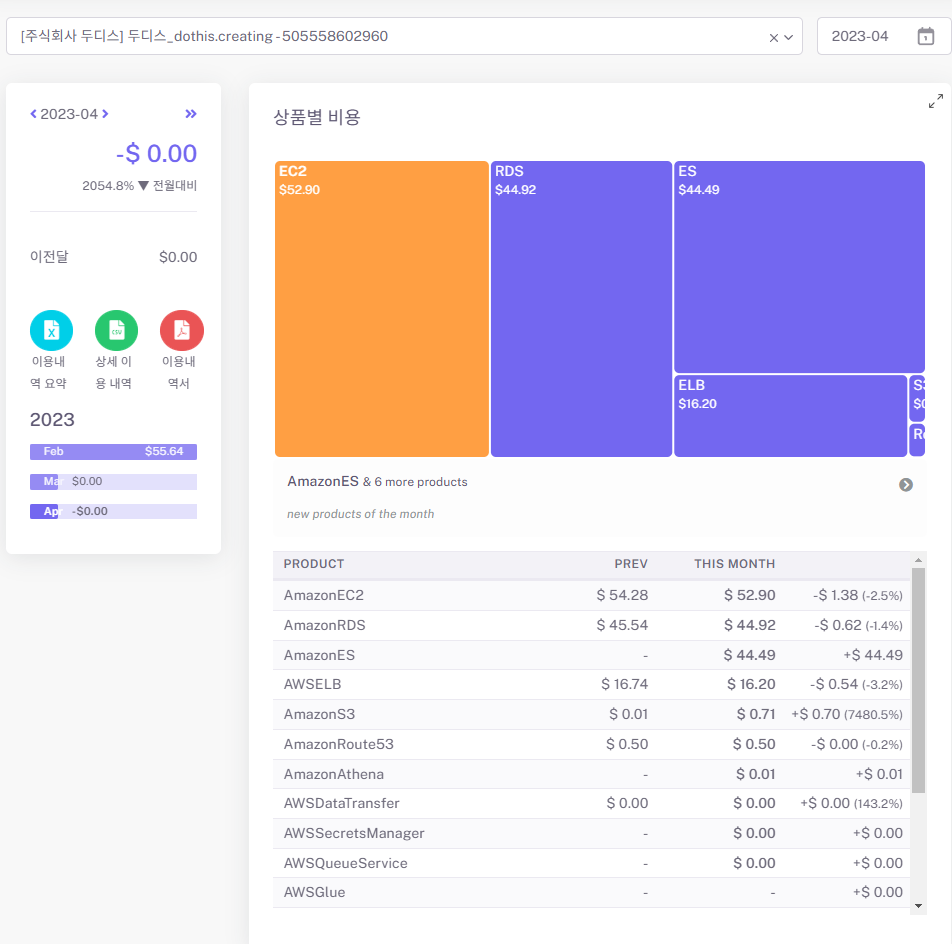952x944 pixels.
Task: Select the AWSELB row
Action: 591,685
